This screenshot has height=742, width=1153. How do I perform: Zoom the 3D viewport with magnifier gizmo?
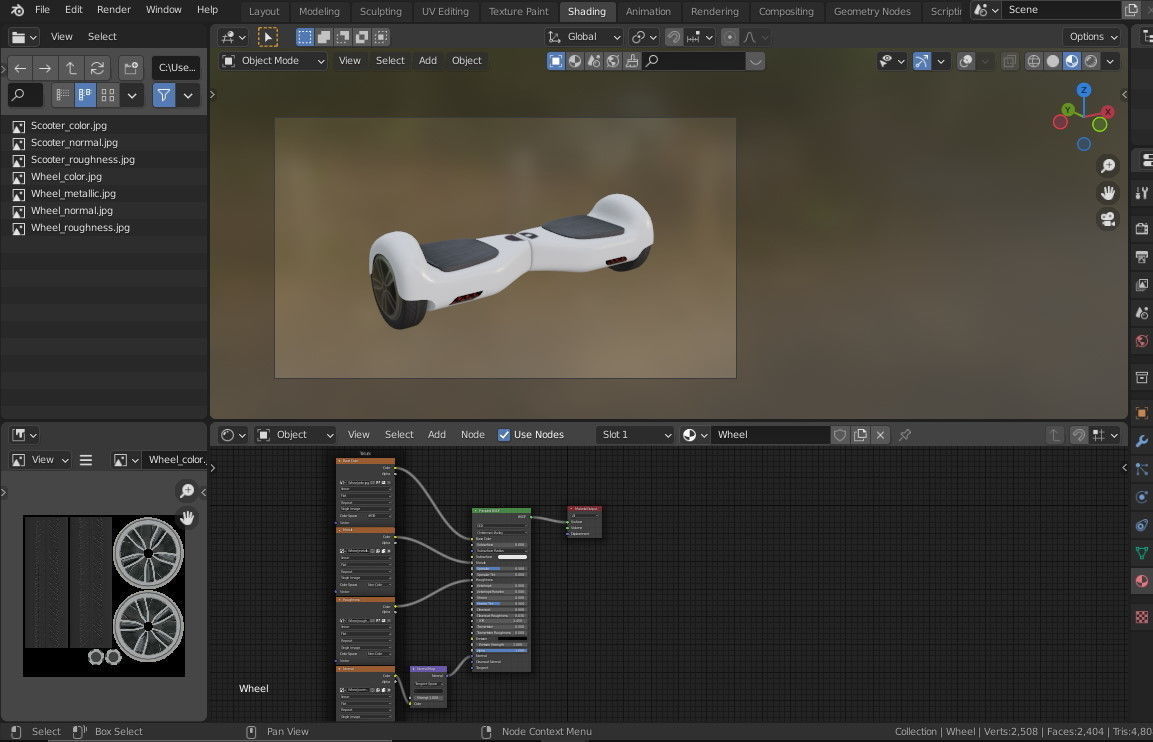[x=1107, y=166]
